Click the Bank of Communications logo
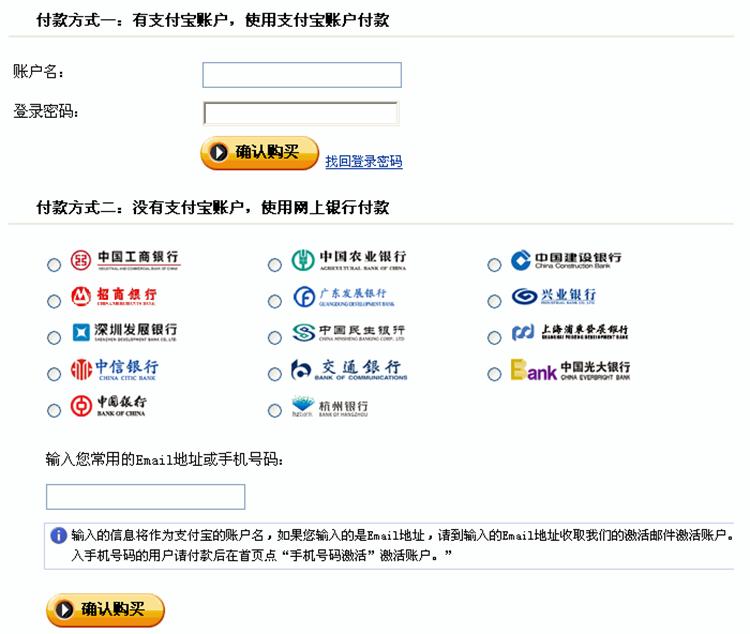The width and height of the screenshot is (750, 634). click(x=348, y=371)
